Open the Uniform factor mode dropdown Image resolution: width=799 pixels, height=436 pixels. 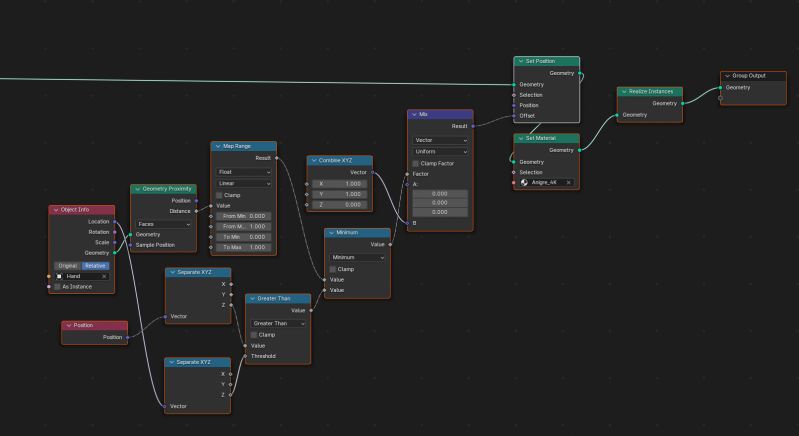[x=440, y=152]
